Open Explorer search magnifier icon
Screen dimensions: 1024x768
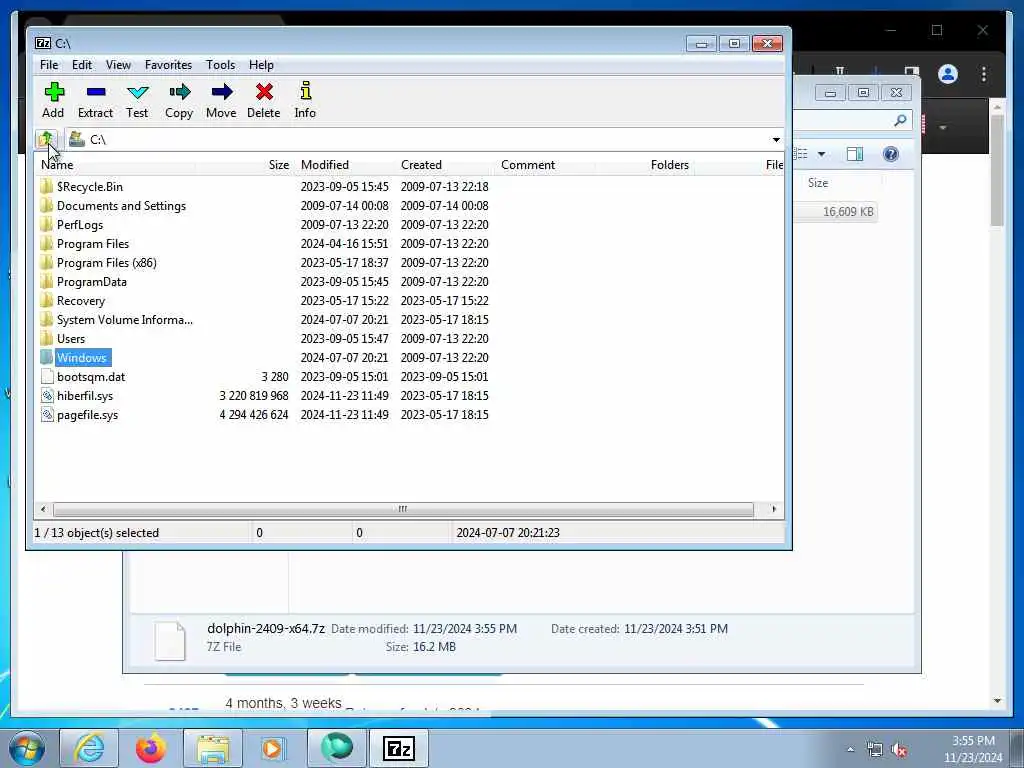(901, 120)
